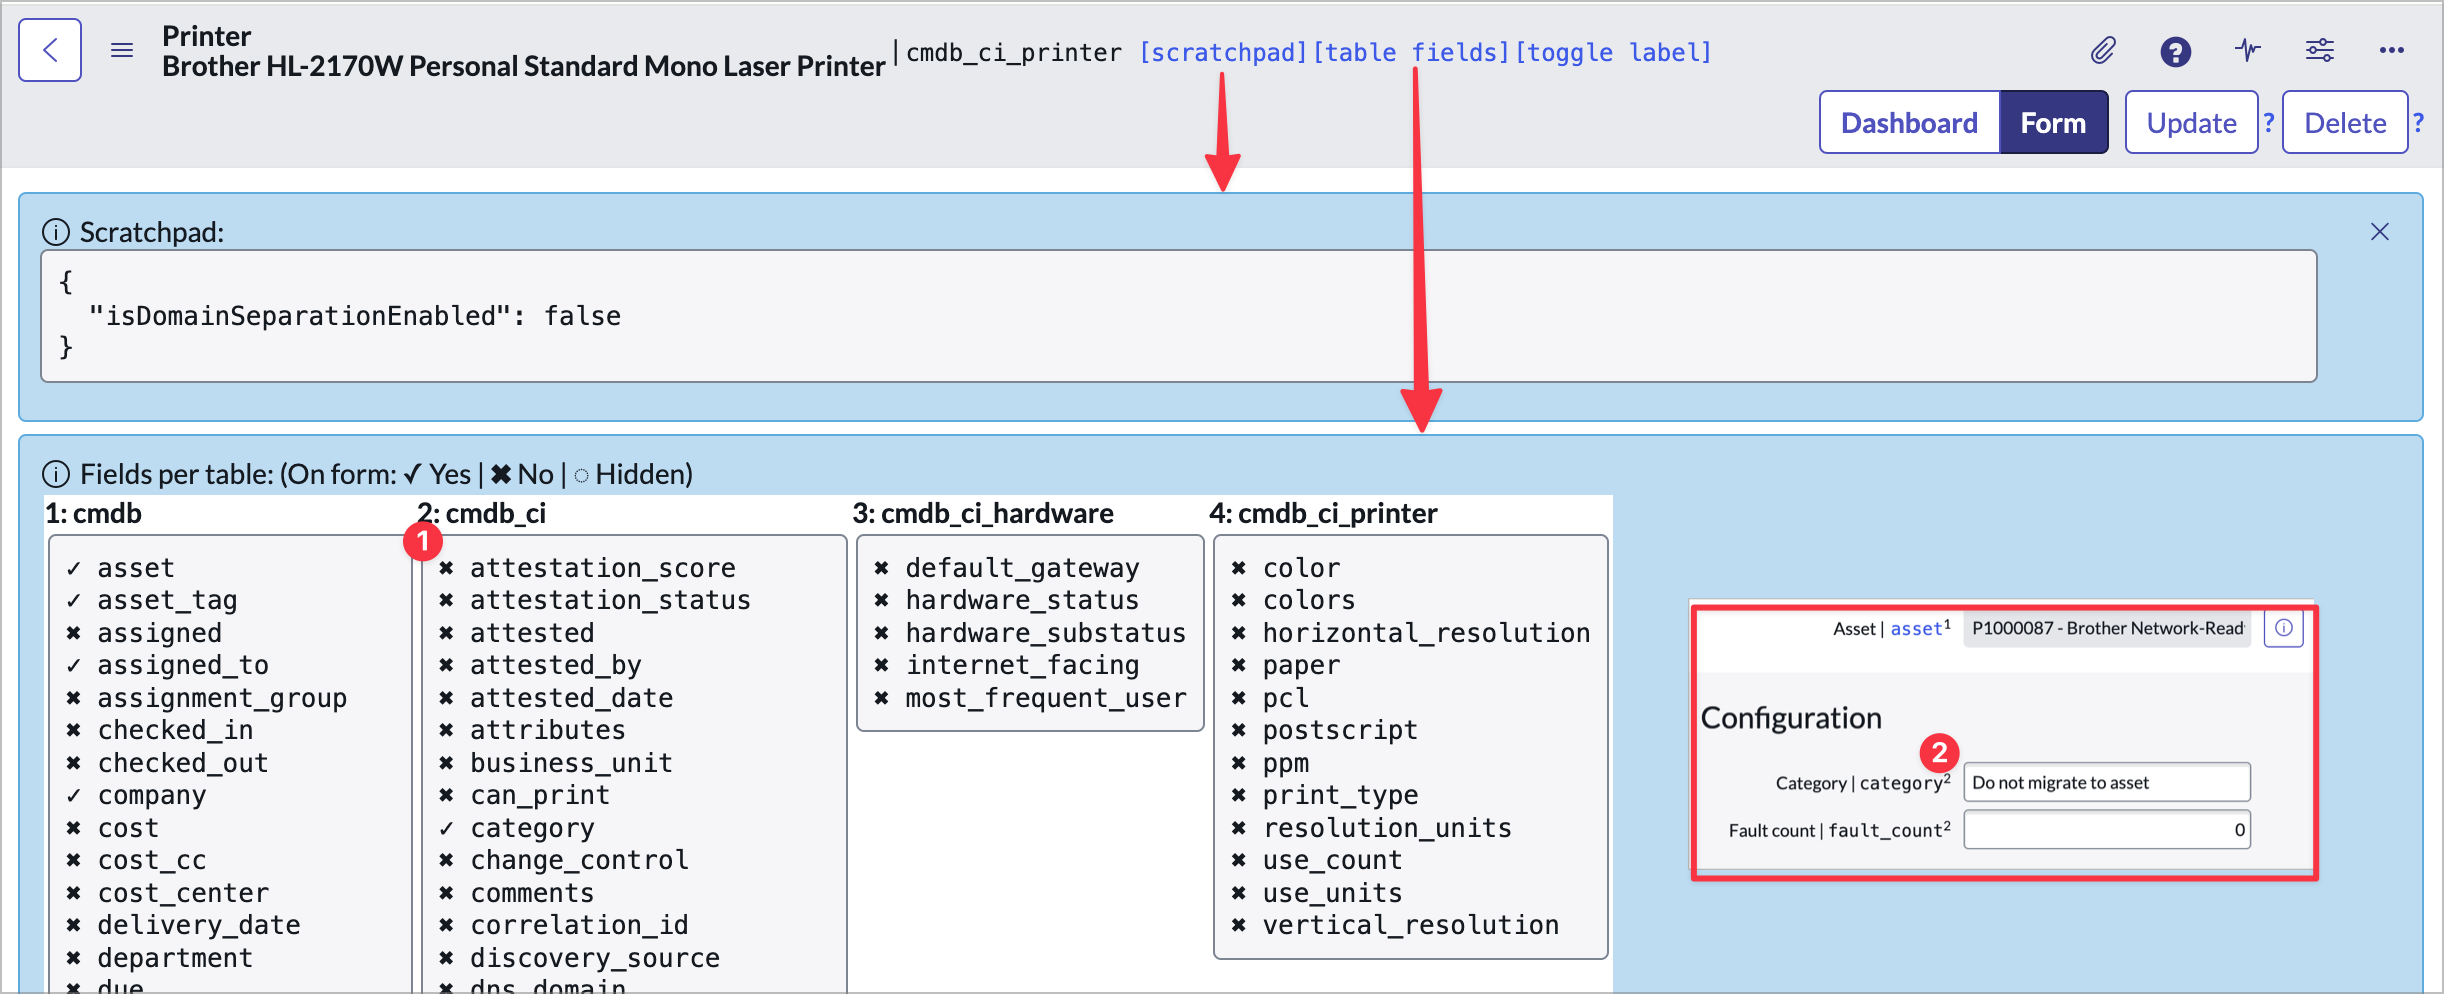Click the asset field name link
This screenshot has width=2444, height=994.
[x=1915, y=629]
